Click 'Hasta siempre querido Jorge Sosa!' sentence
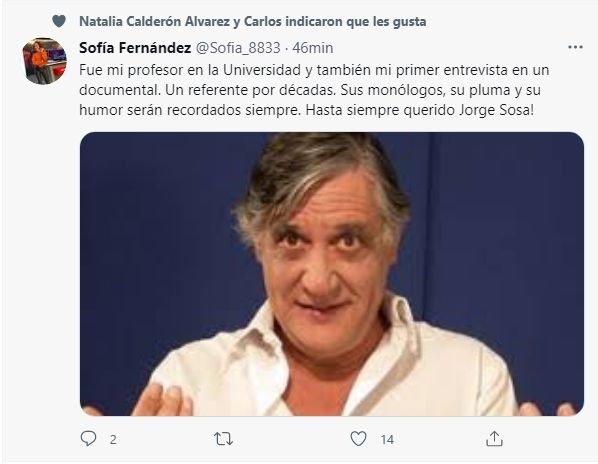Viewport: 598px width, 464px height. click(420, 110)
